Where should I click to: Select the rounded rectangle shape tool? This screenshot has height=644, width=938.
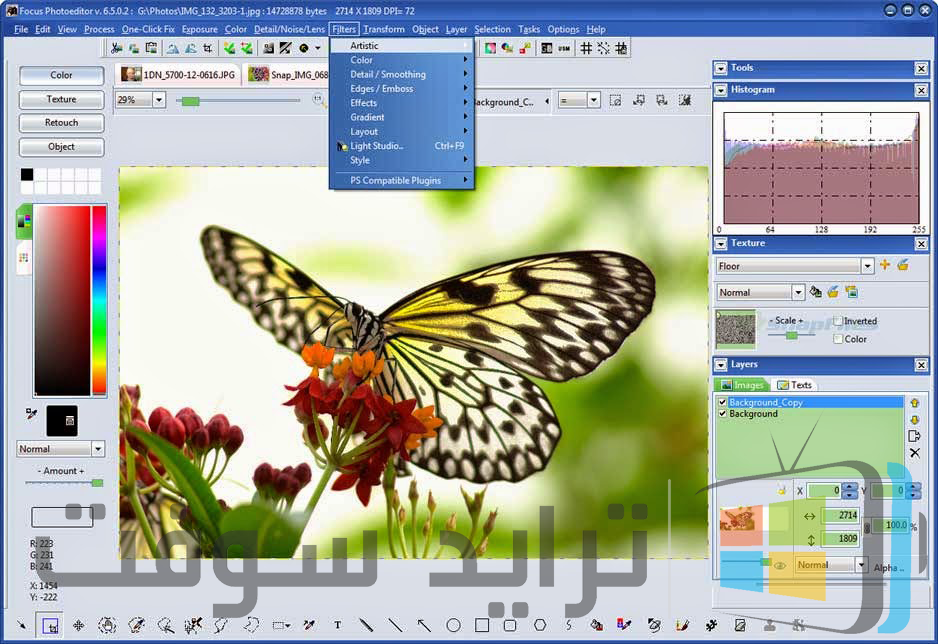pos(510,625)
